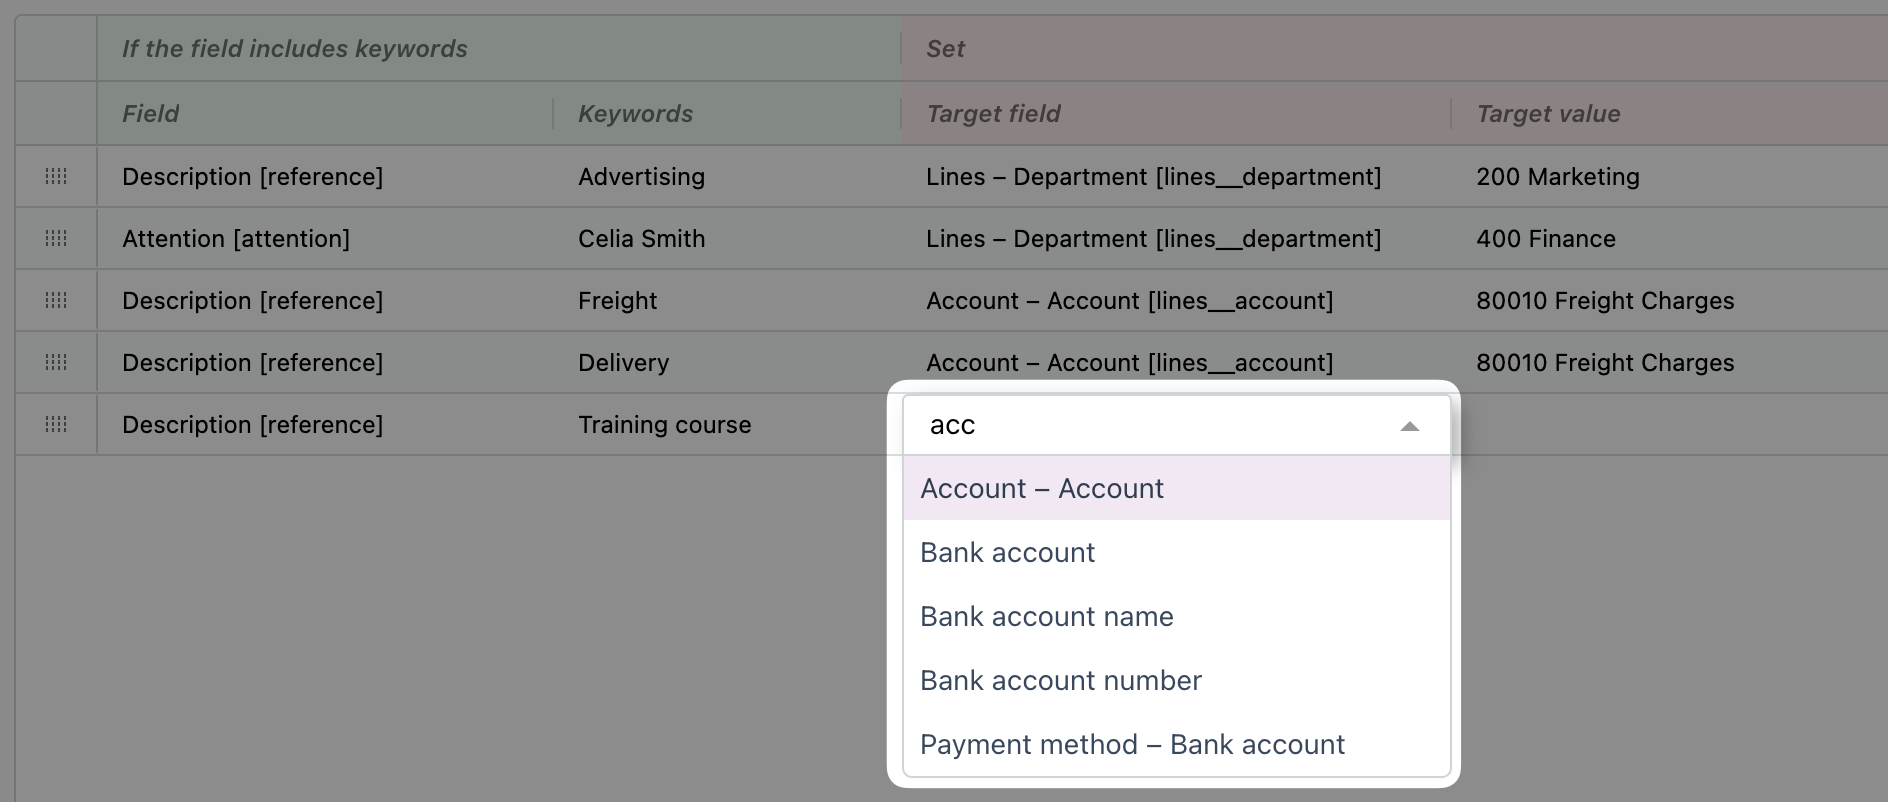Grab the drag handle for the Advertising row
Image resolution: width=1888 pixels, height=802 pixels.
56,176
